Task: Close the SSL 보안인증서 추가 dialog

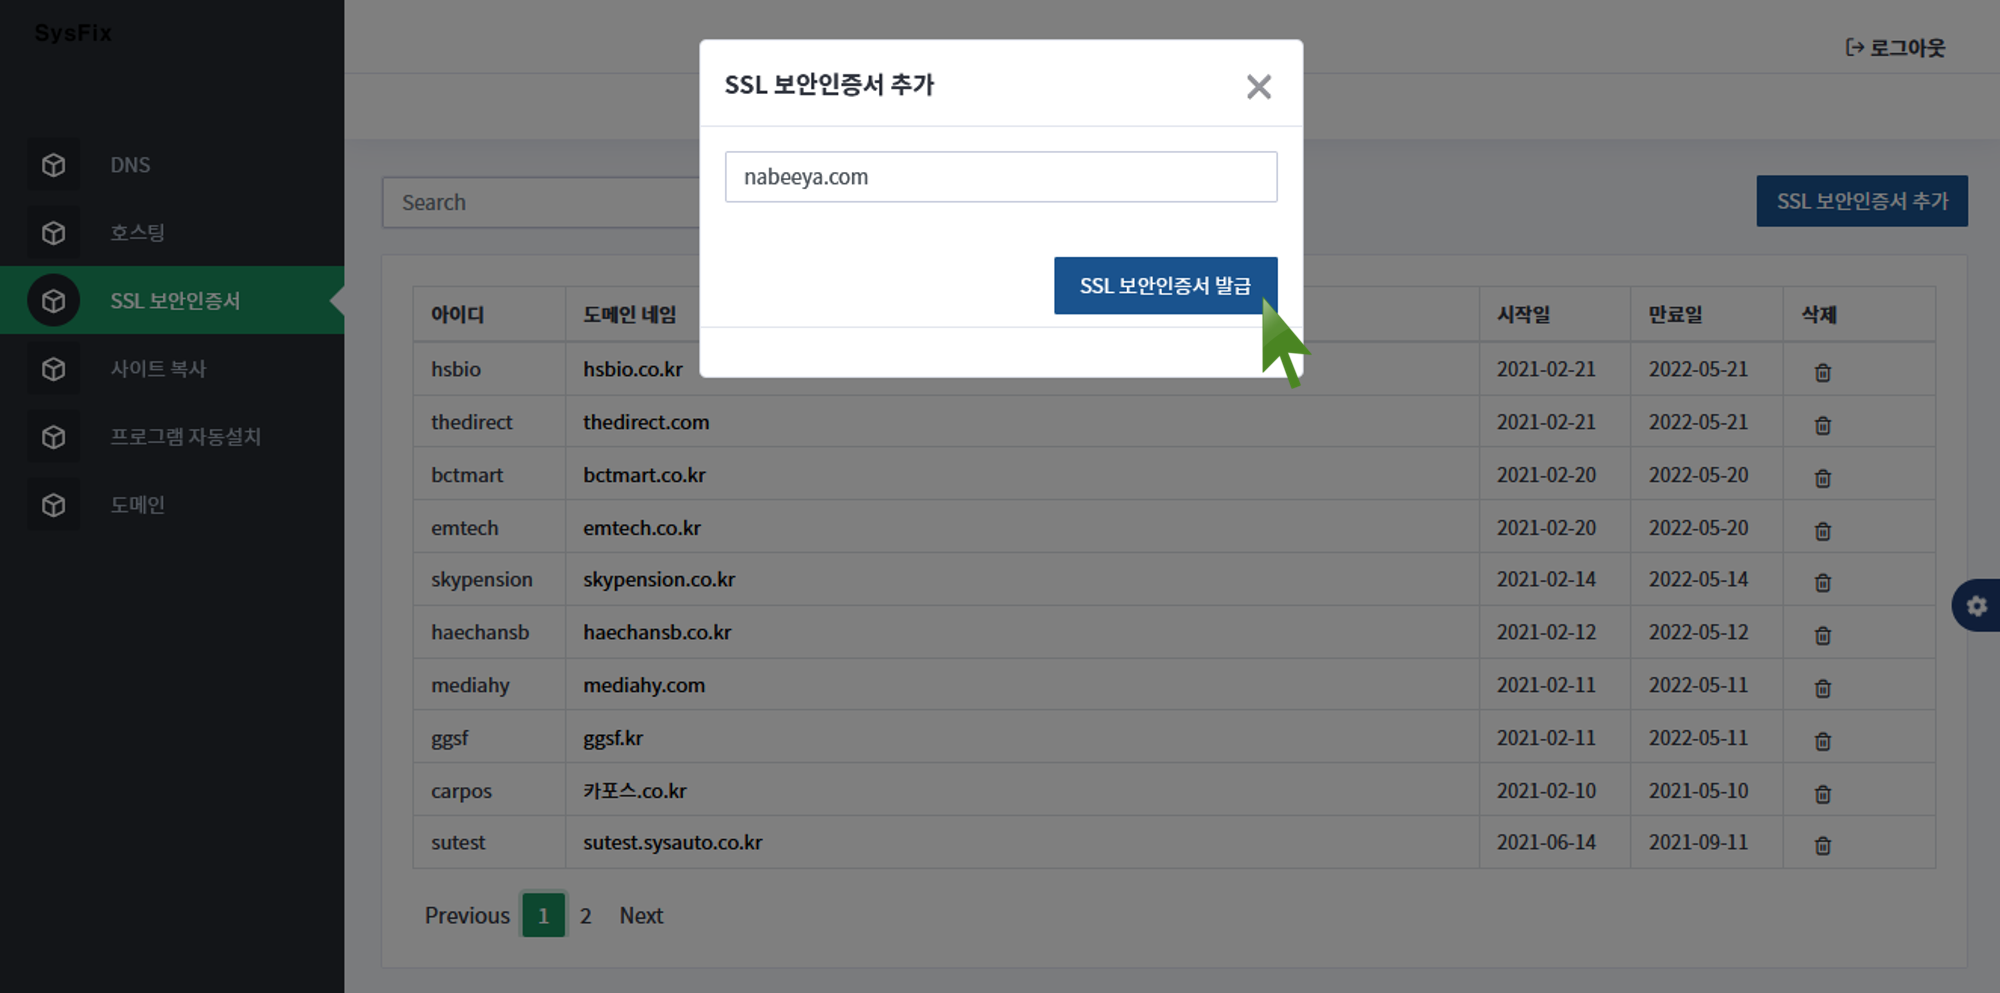Action: [x=1258, y=87]
